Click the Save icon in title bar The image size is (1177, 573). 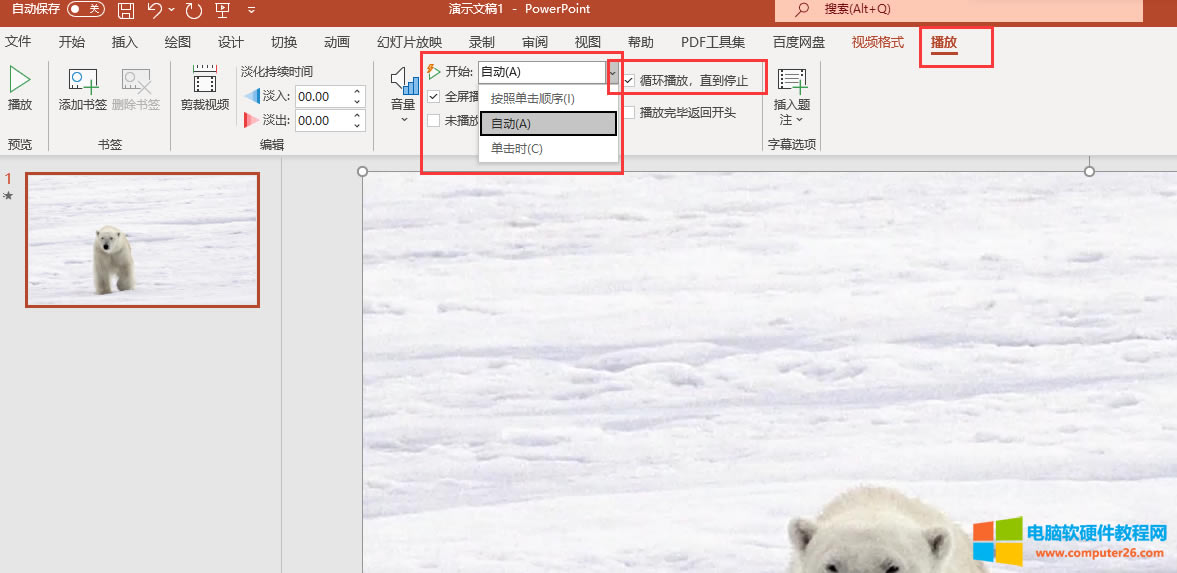point(126,10)
